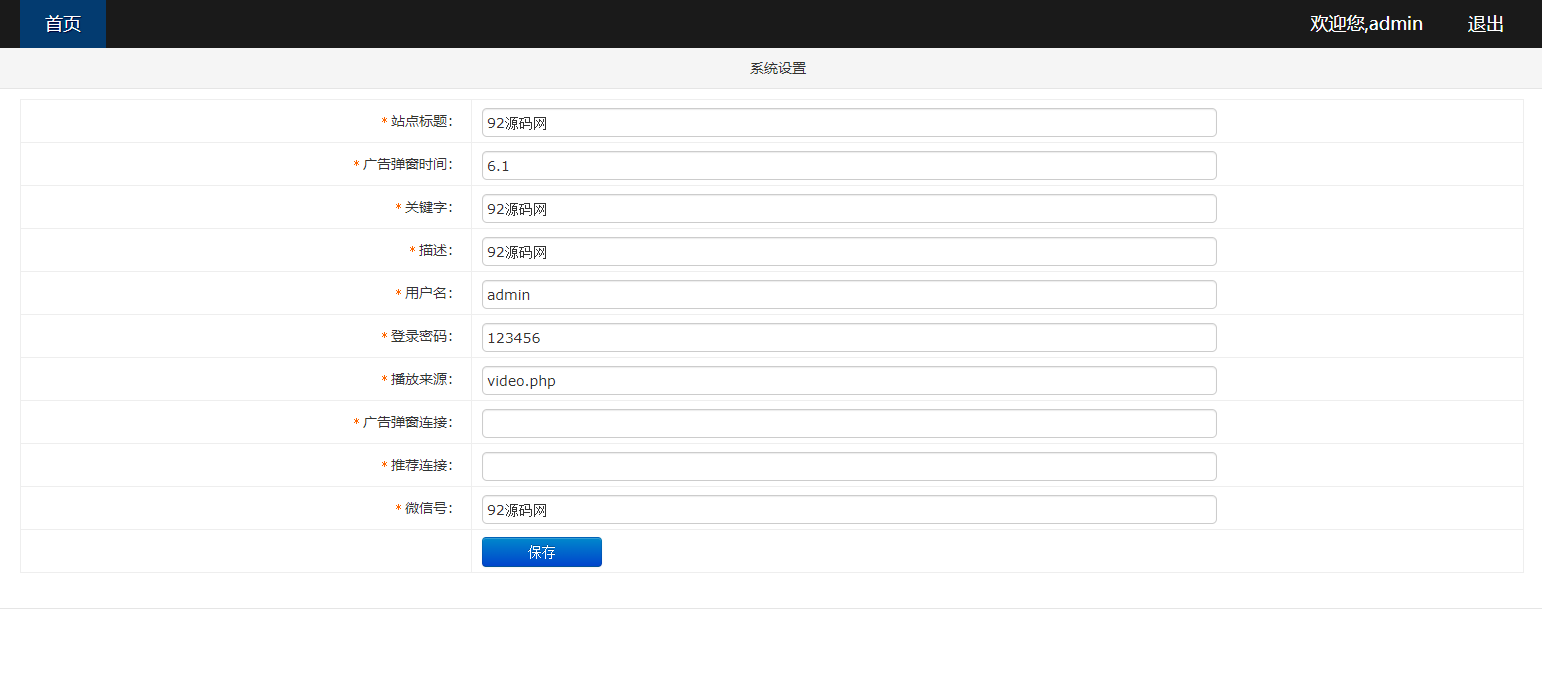Viewport: 1542px width, 688px height.
Task: Click the 推荐连接 label
Action: tap(421, 465)
